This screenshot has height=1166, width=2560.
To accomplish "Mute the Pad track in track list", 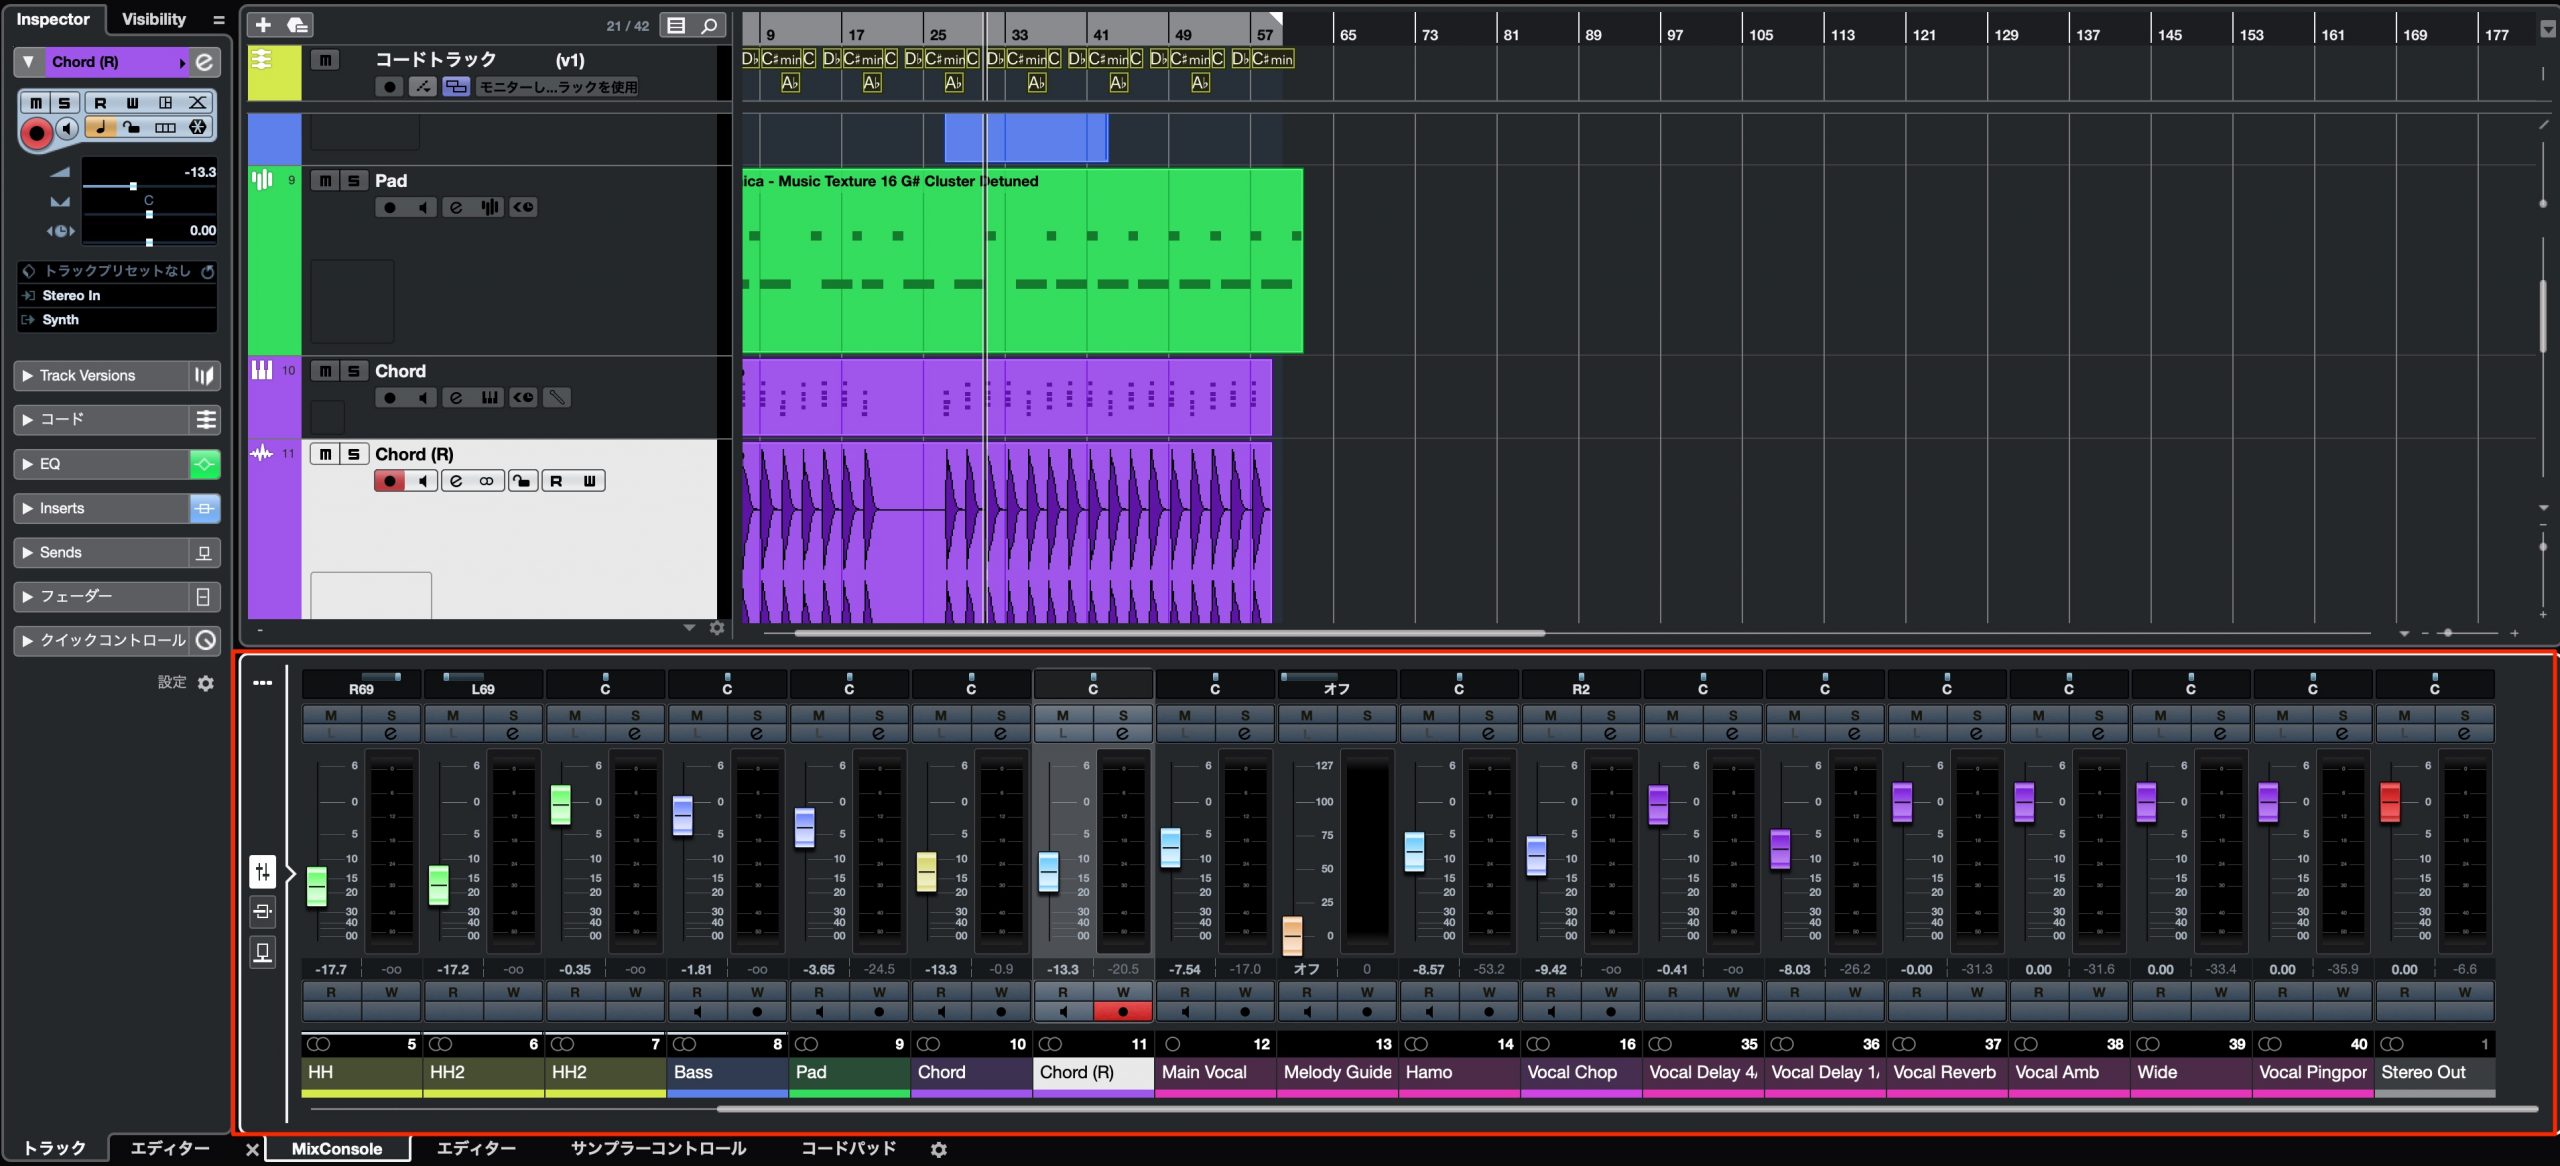I will pos(325,180).
